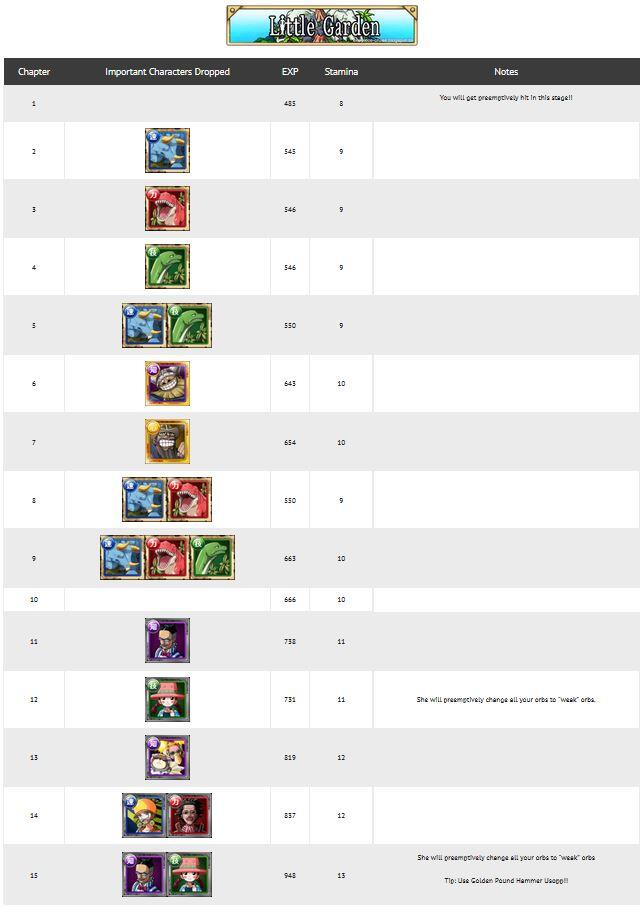Click the green serpent icon in chapter 5
644x908 pixels.
click(x=189, y=325)
